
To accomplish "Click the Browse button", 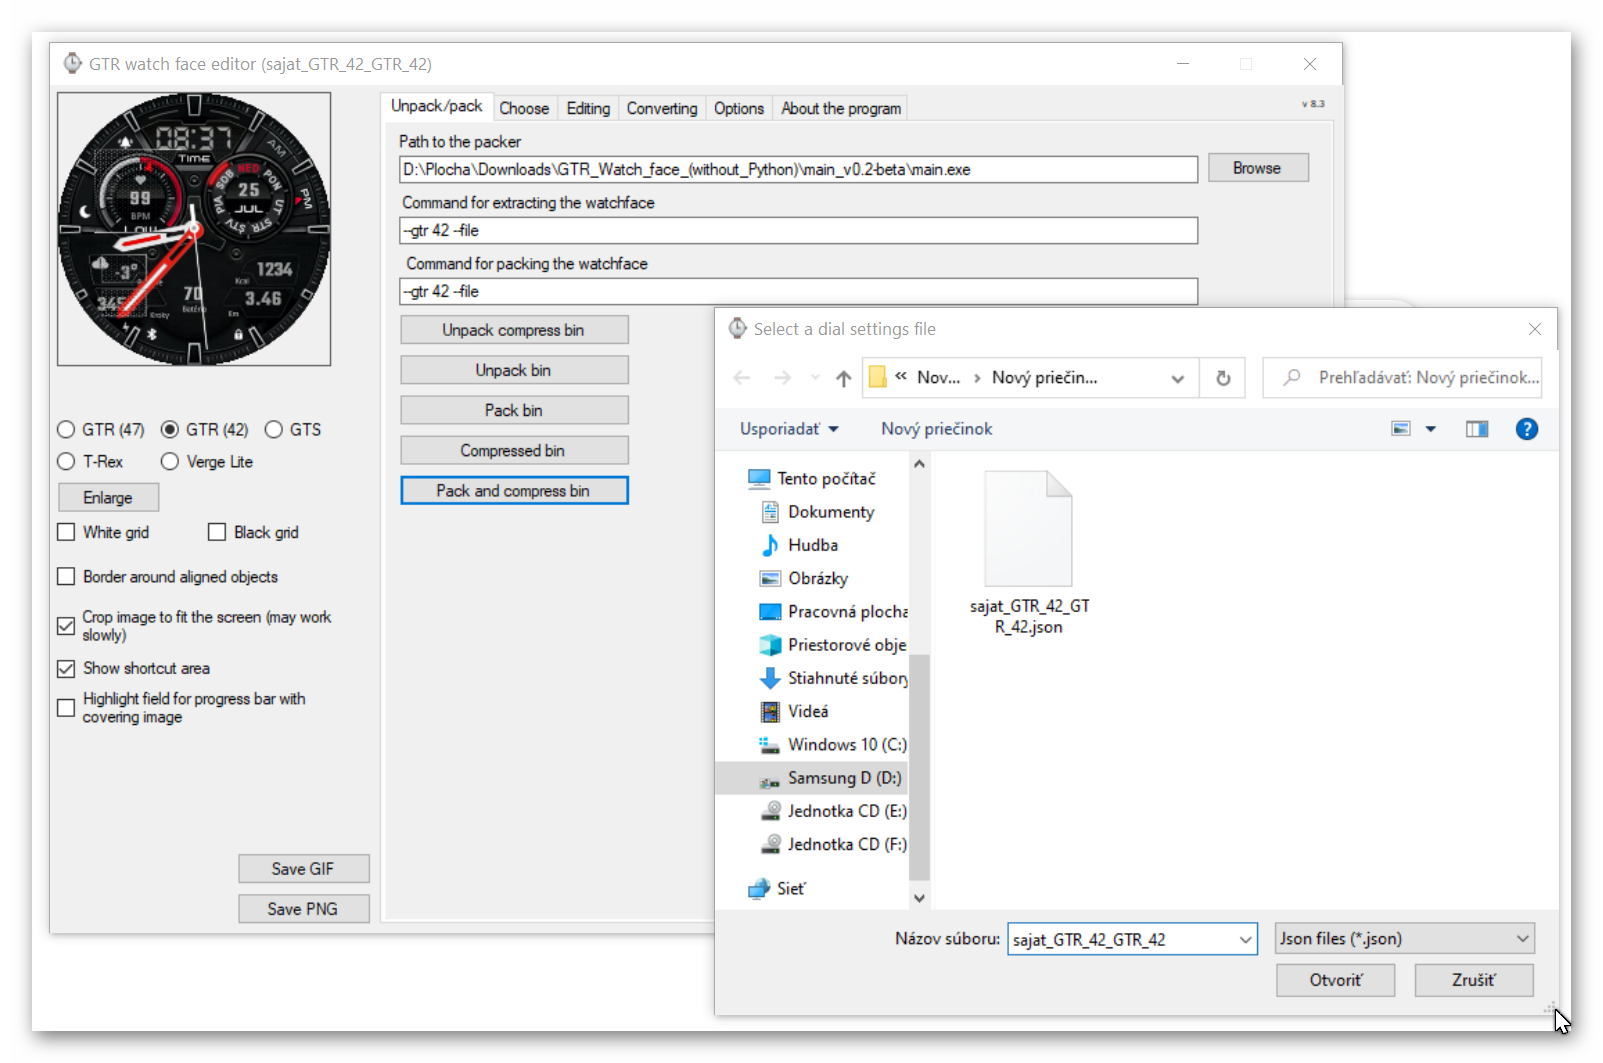I will coord(1257,168).
